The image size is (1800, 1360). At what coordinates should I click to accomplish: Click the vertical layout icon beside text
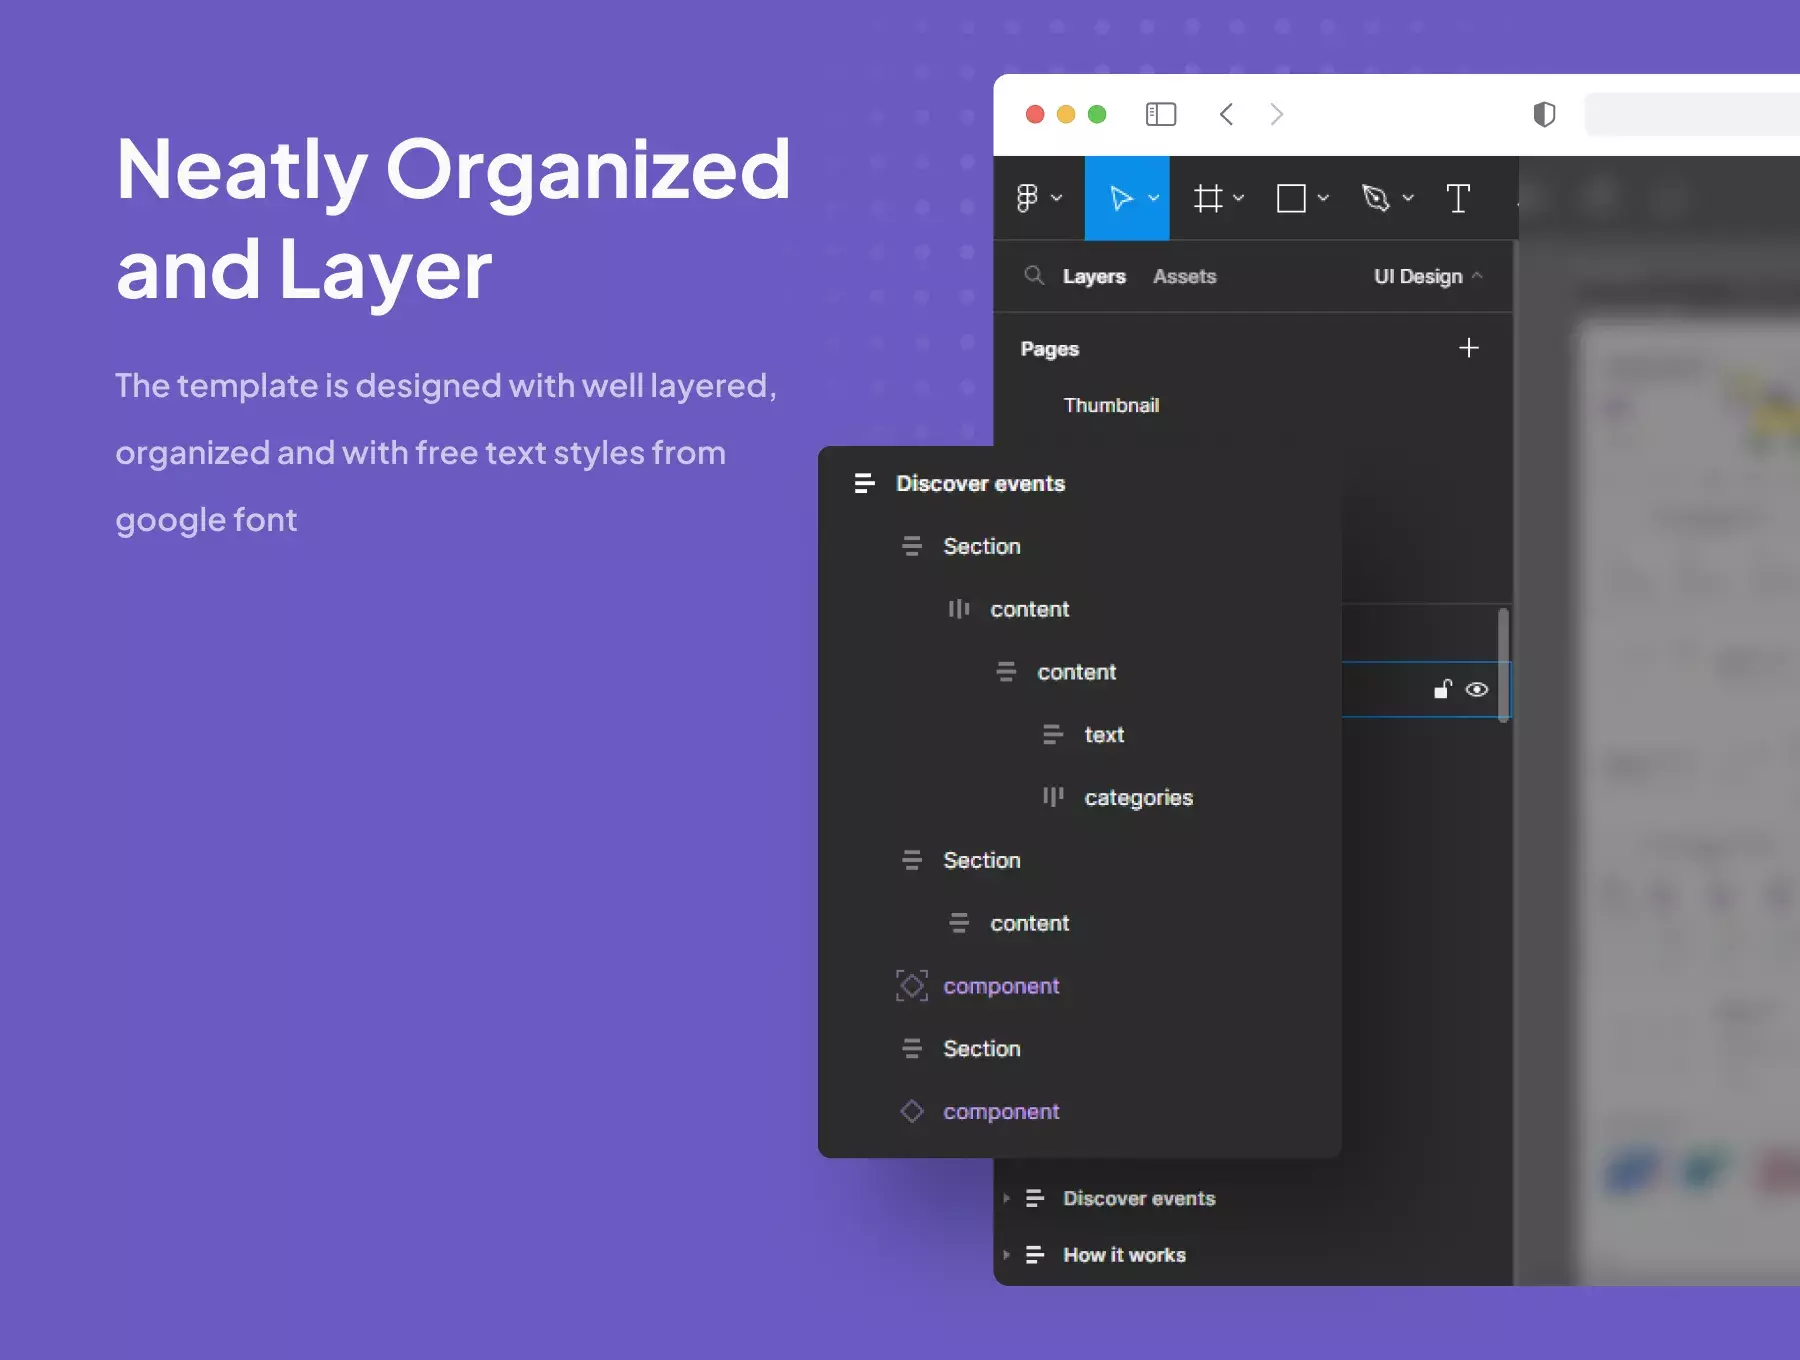click(x=1052, y=735)
